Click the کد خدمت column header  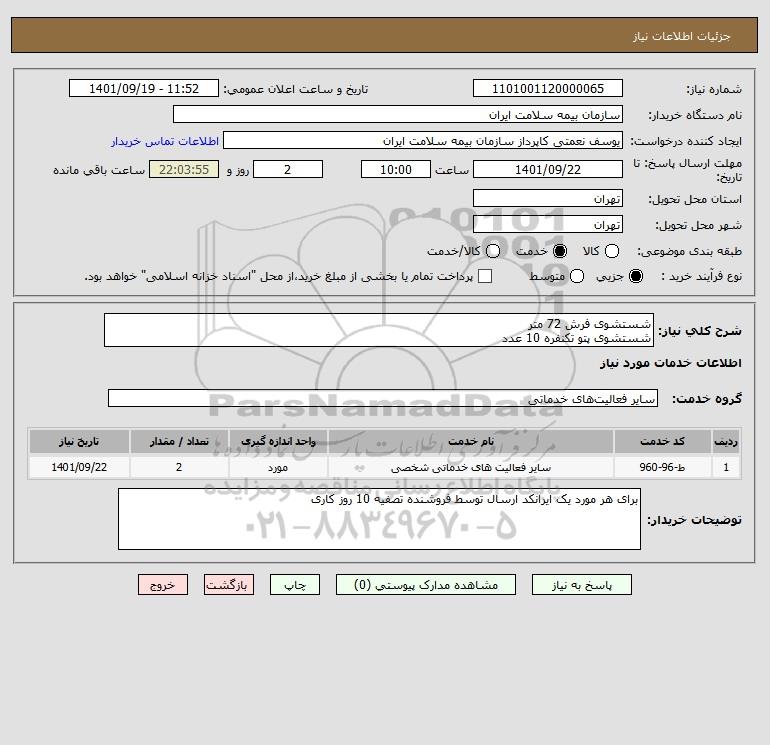point(662,441)
